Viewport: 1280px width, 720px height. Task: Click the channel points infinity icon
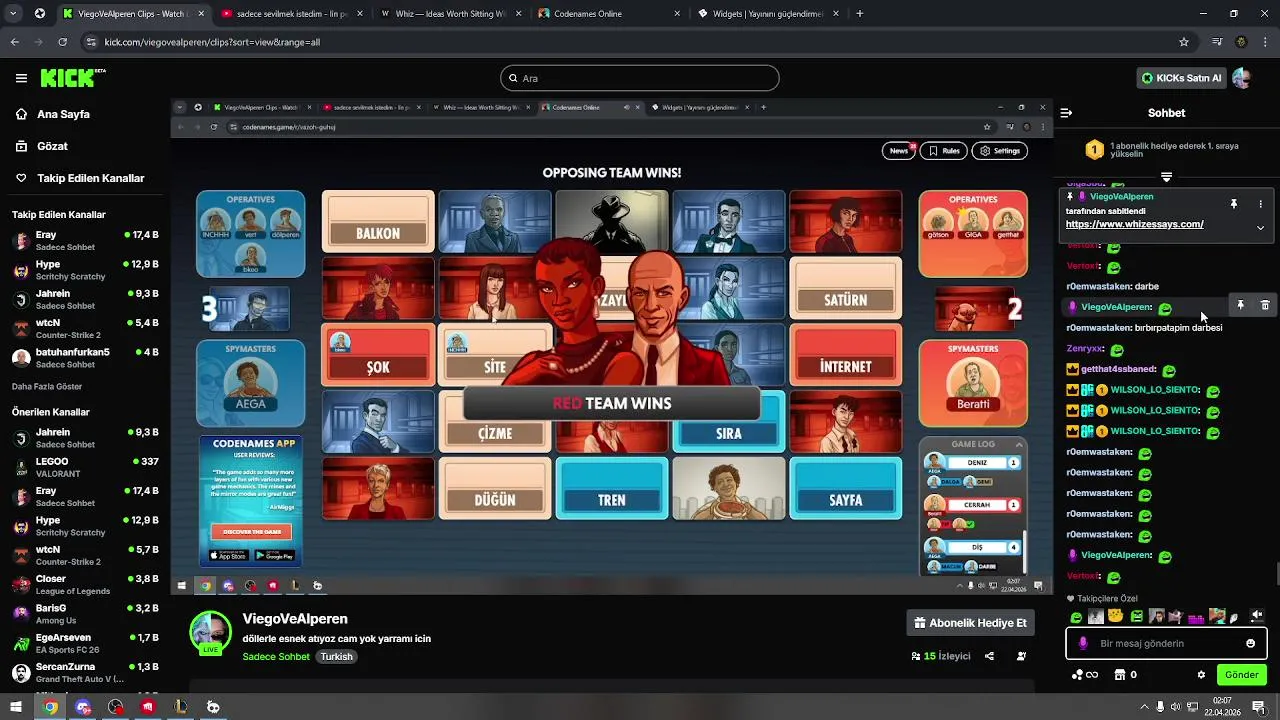point(1084,675)
